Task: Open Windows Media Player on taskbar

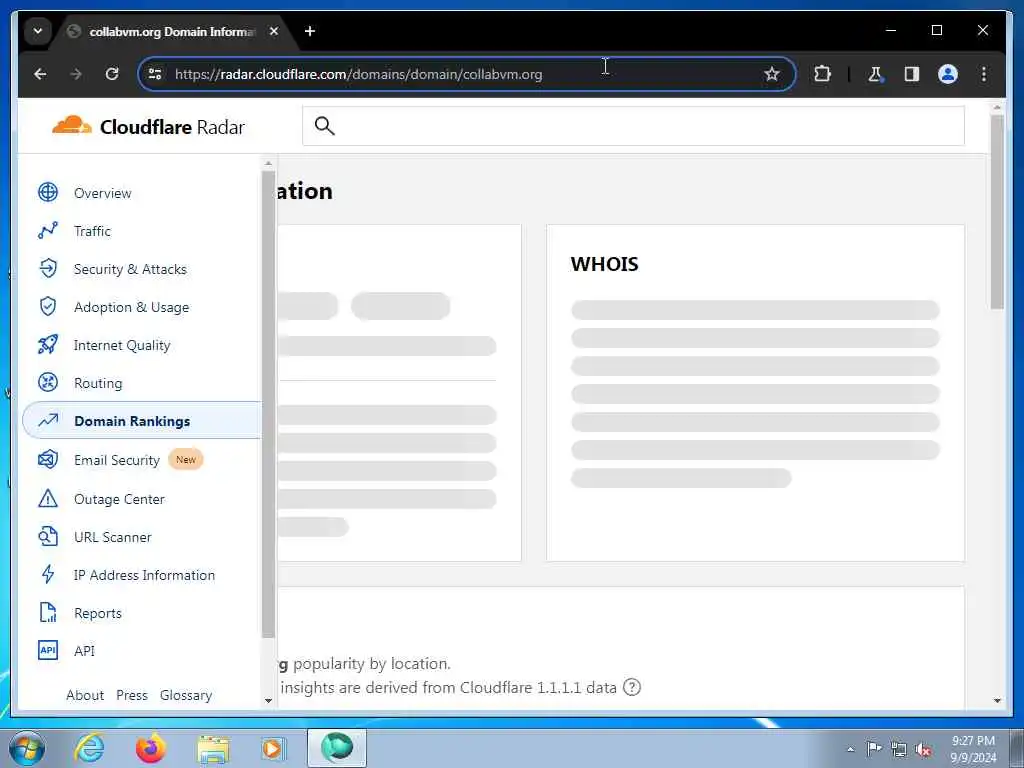Action: [273, 748]
